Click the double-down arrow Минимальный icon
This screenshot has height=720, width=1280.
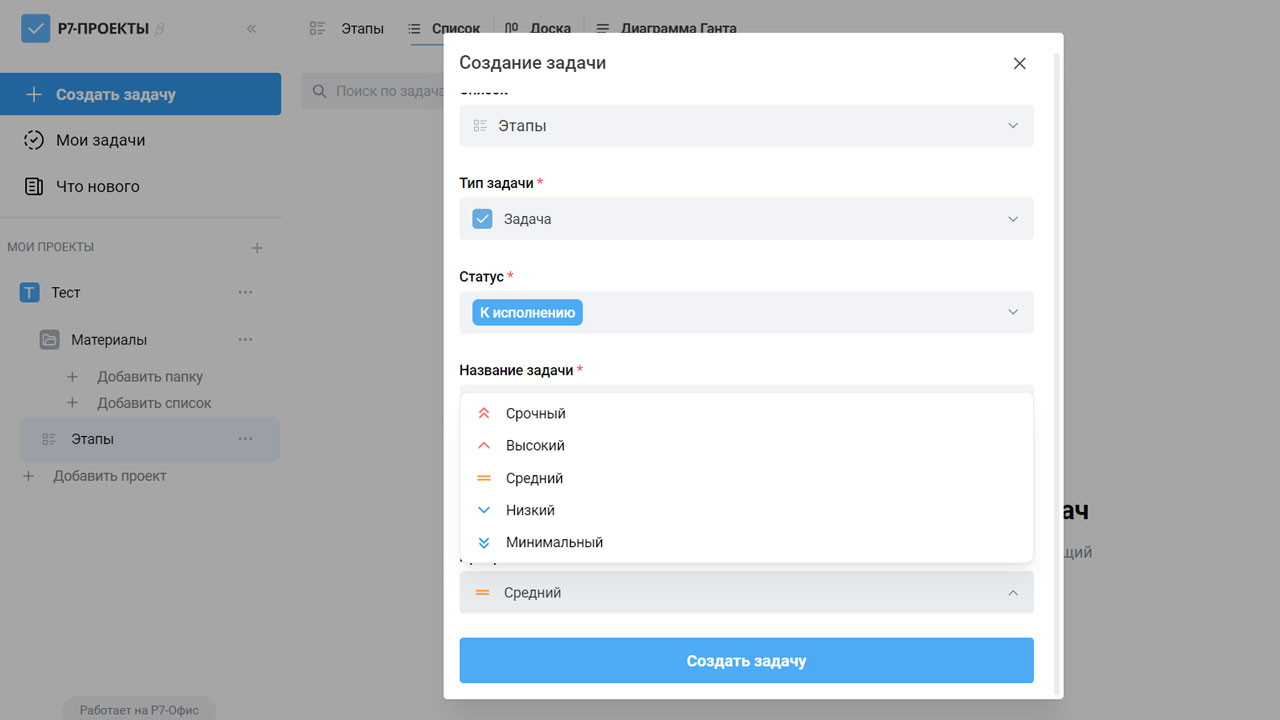click(x=484, y=542)
